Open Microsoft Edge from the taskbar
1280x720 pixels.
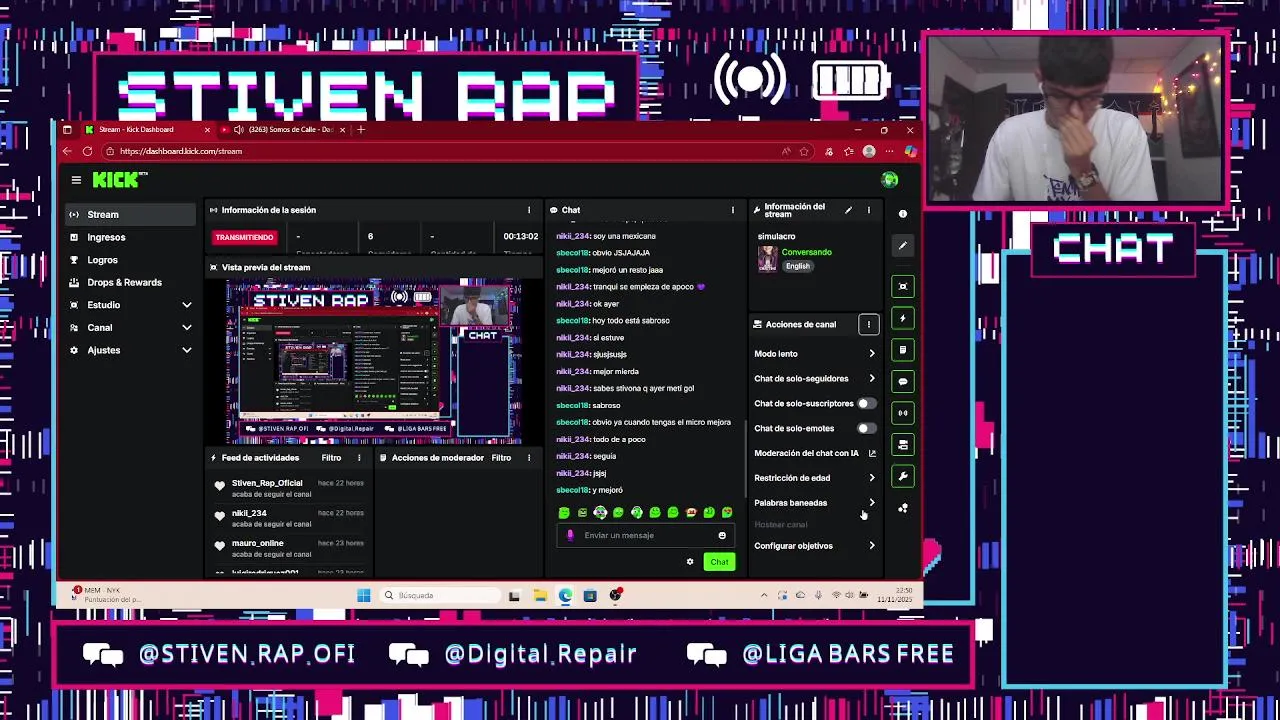[565, 595]
